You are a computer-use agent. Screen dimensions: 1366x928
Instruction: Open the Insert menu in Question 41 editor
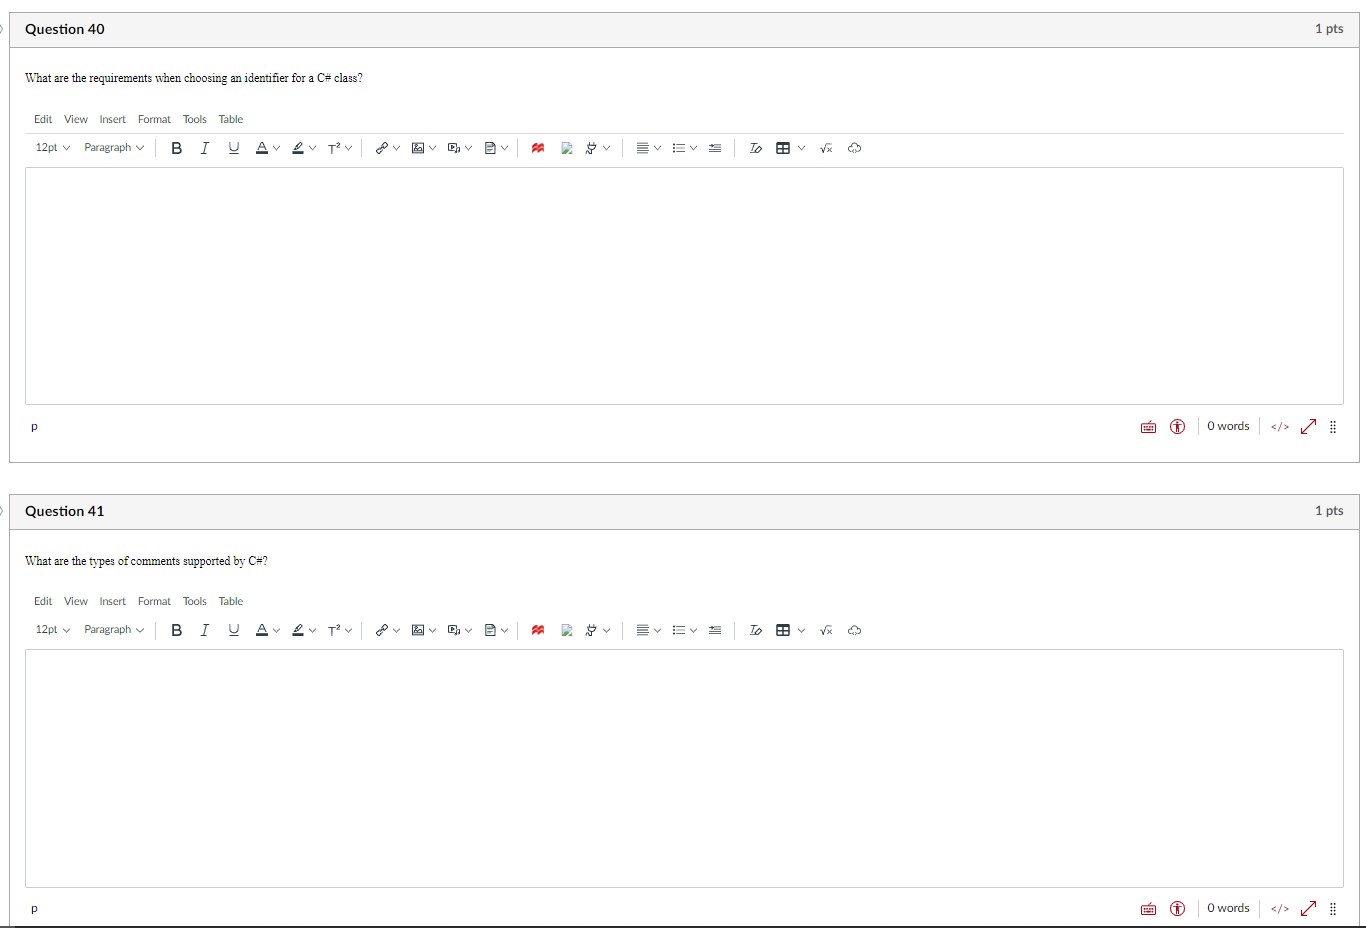point(112,601)
